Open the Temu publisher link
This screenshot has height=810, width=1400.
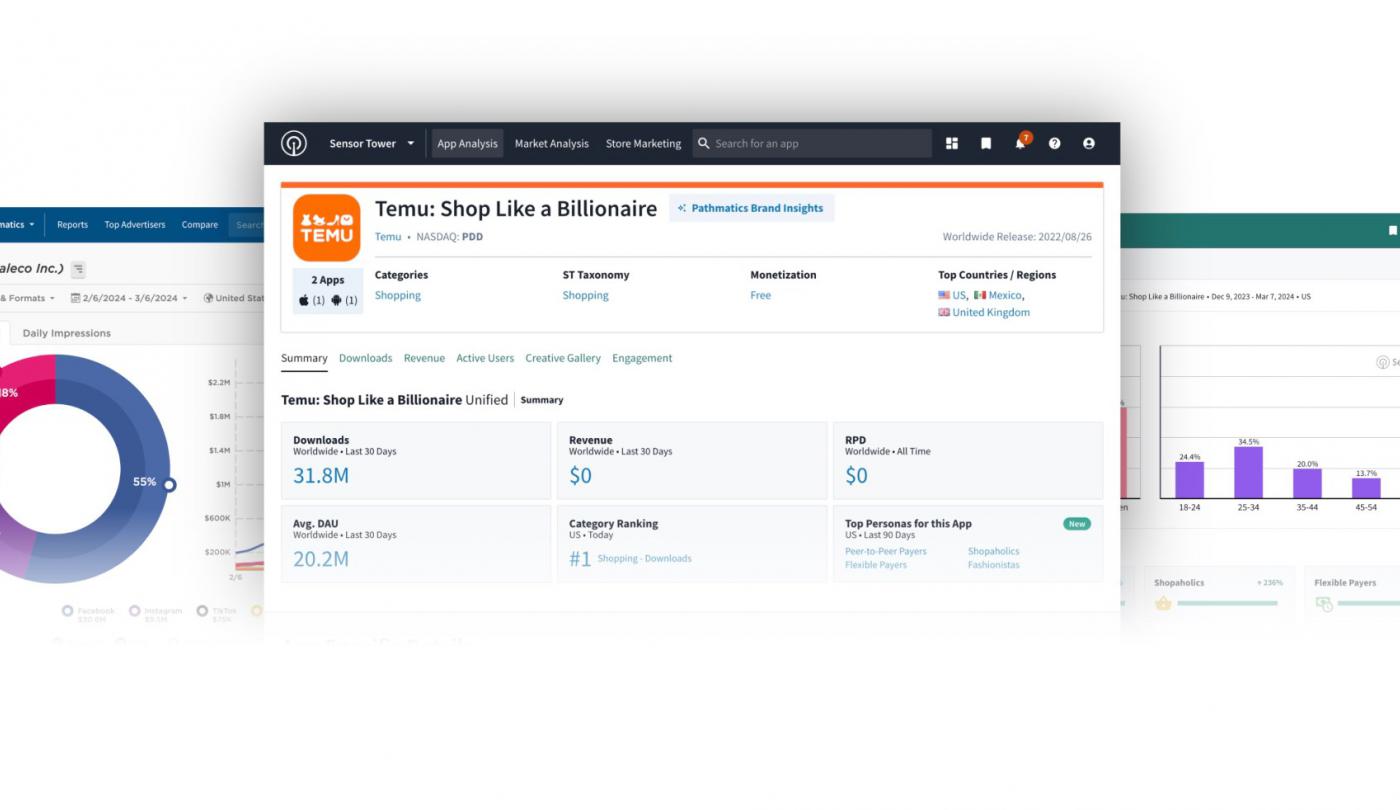[388, 237]
